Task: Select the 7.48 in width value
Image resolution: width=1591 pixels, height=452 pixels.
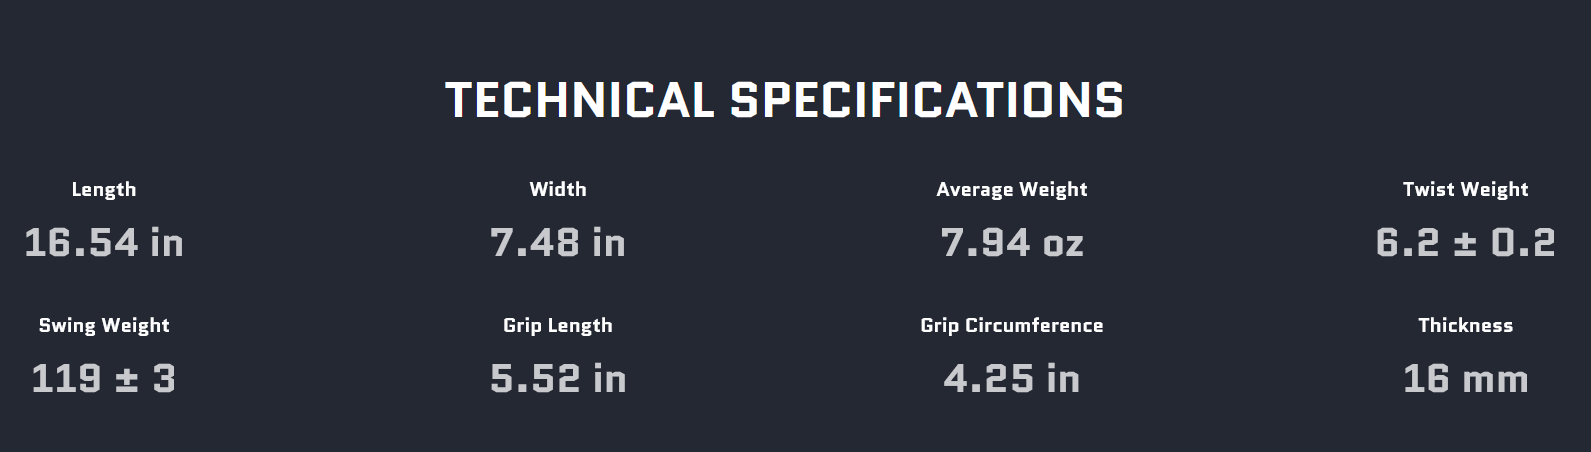Action: click(558, 243)
